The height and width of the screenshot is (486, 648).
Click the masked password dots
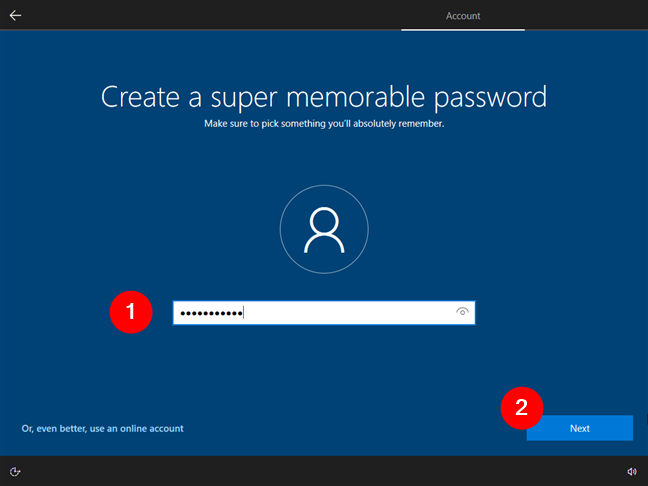tap(210, 313)
